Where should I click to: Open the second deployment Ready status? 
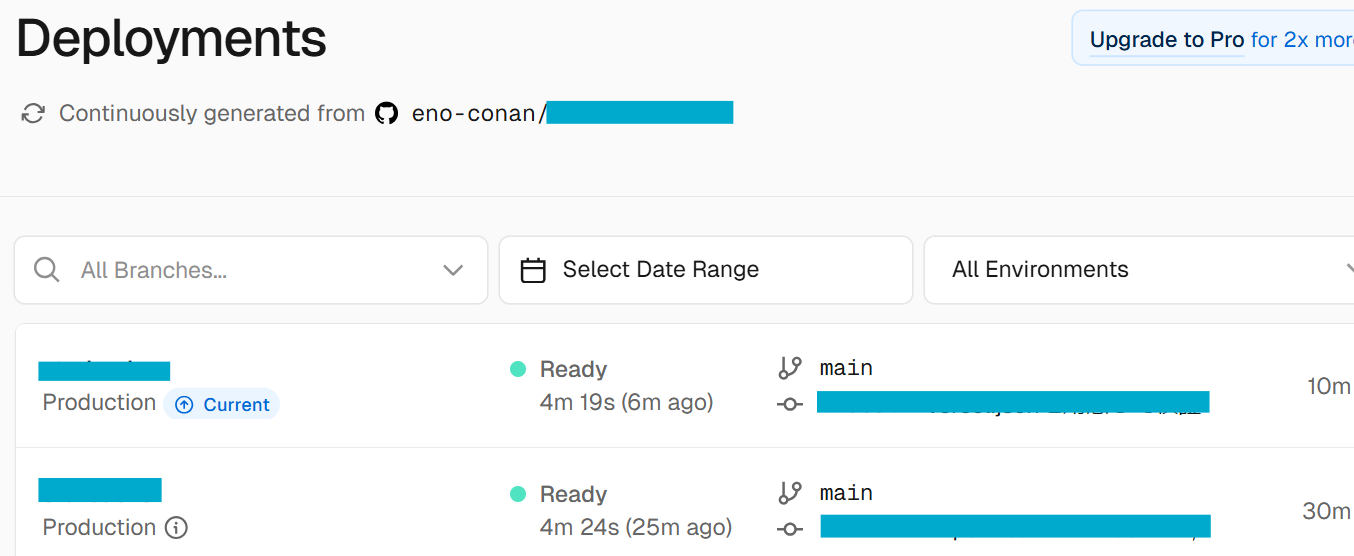(x=573, y=494)
